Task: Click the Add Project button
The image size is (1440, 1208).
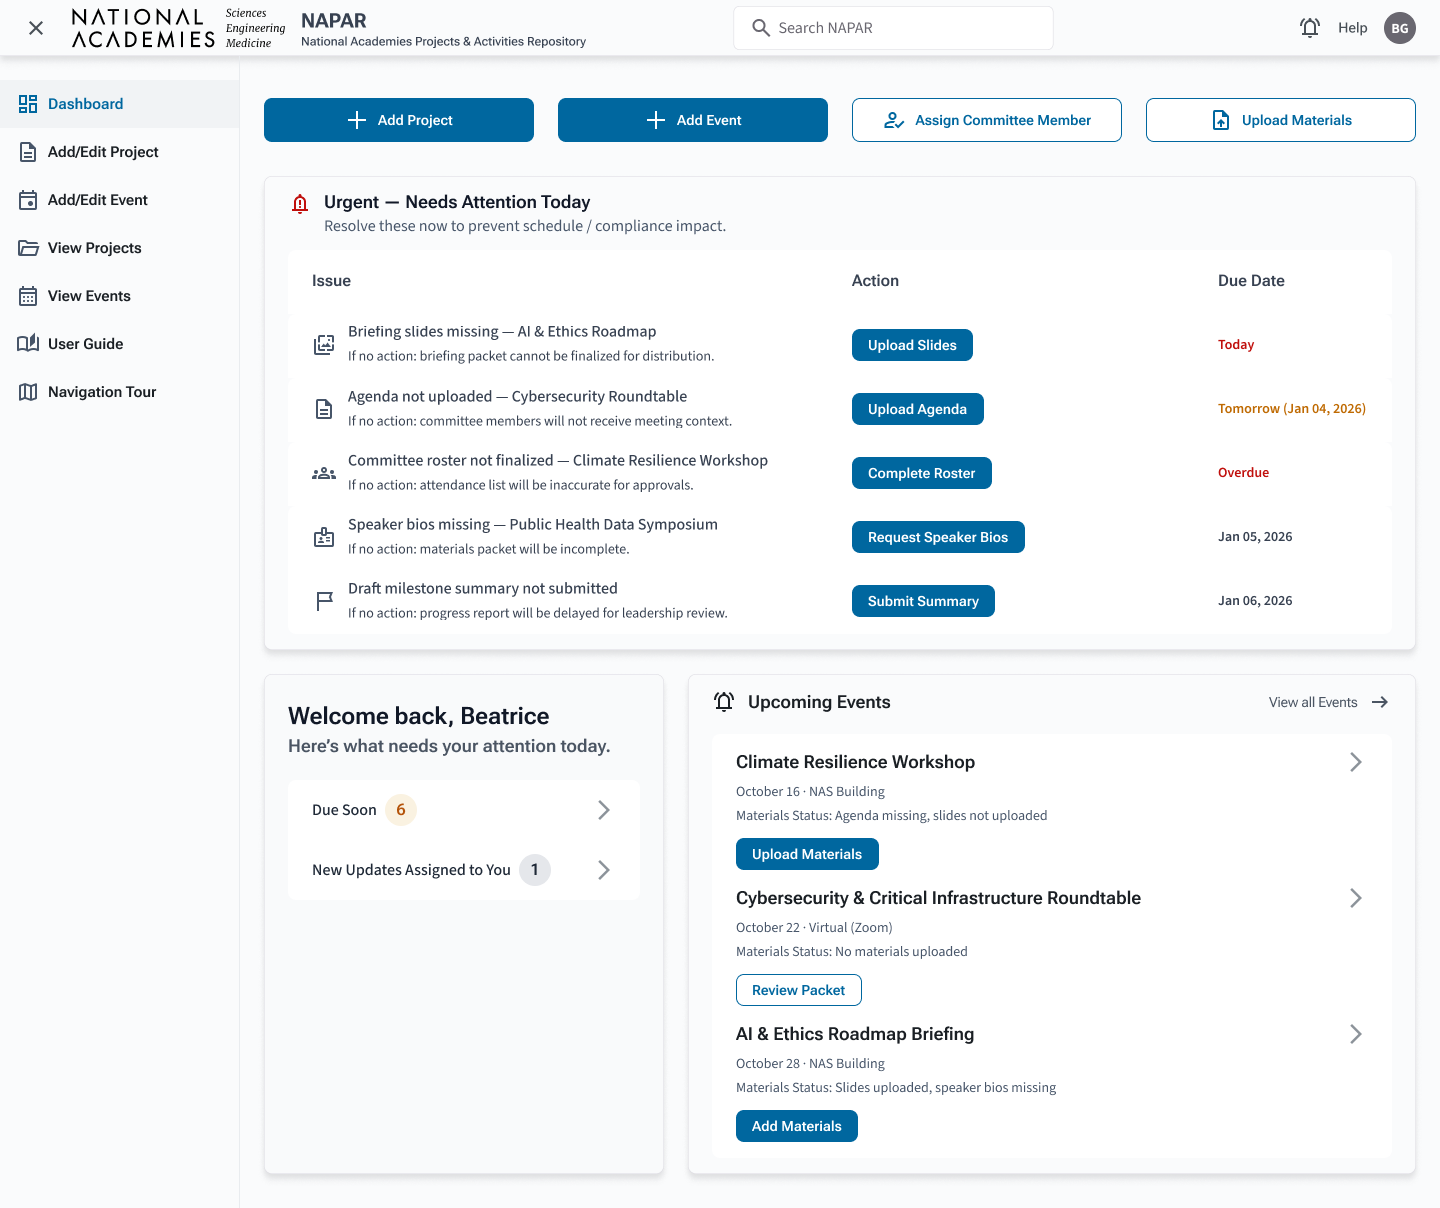Action: [398, 120]
